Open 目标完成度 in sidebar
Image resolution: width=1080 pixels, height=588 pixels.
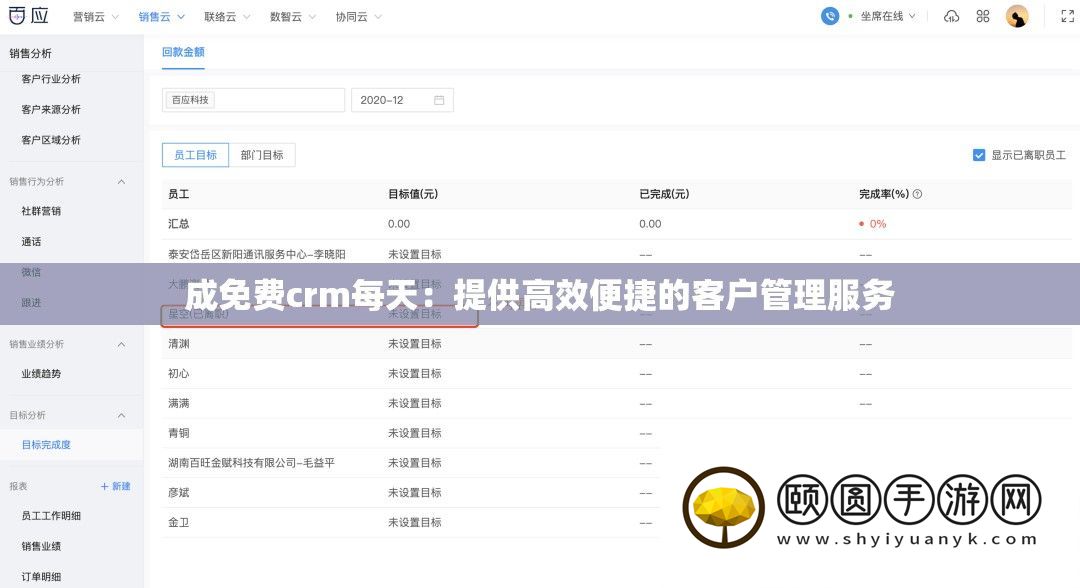[46, 445]
